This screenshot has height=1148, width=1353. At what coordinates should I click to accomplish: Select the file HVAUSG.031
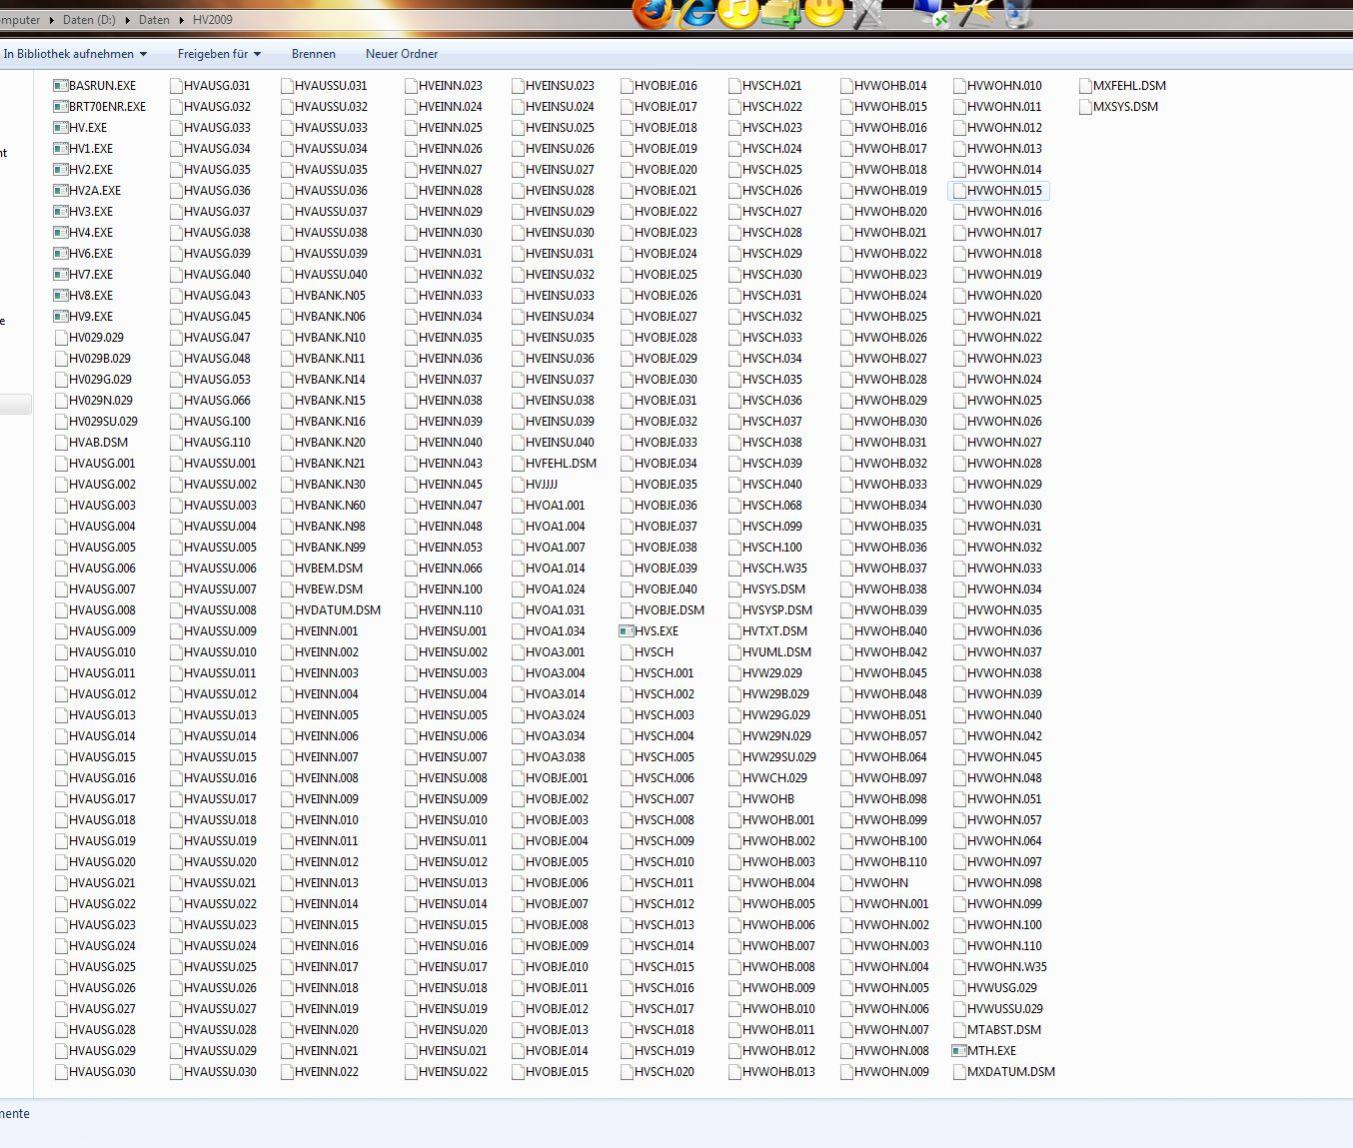[x=210, y=86]
